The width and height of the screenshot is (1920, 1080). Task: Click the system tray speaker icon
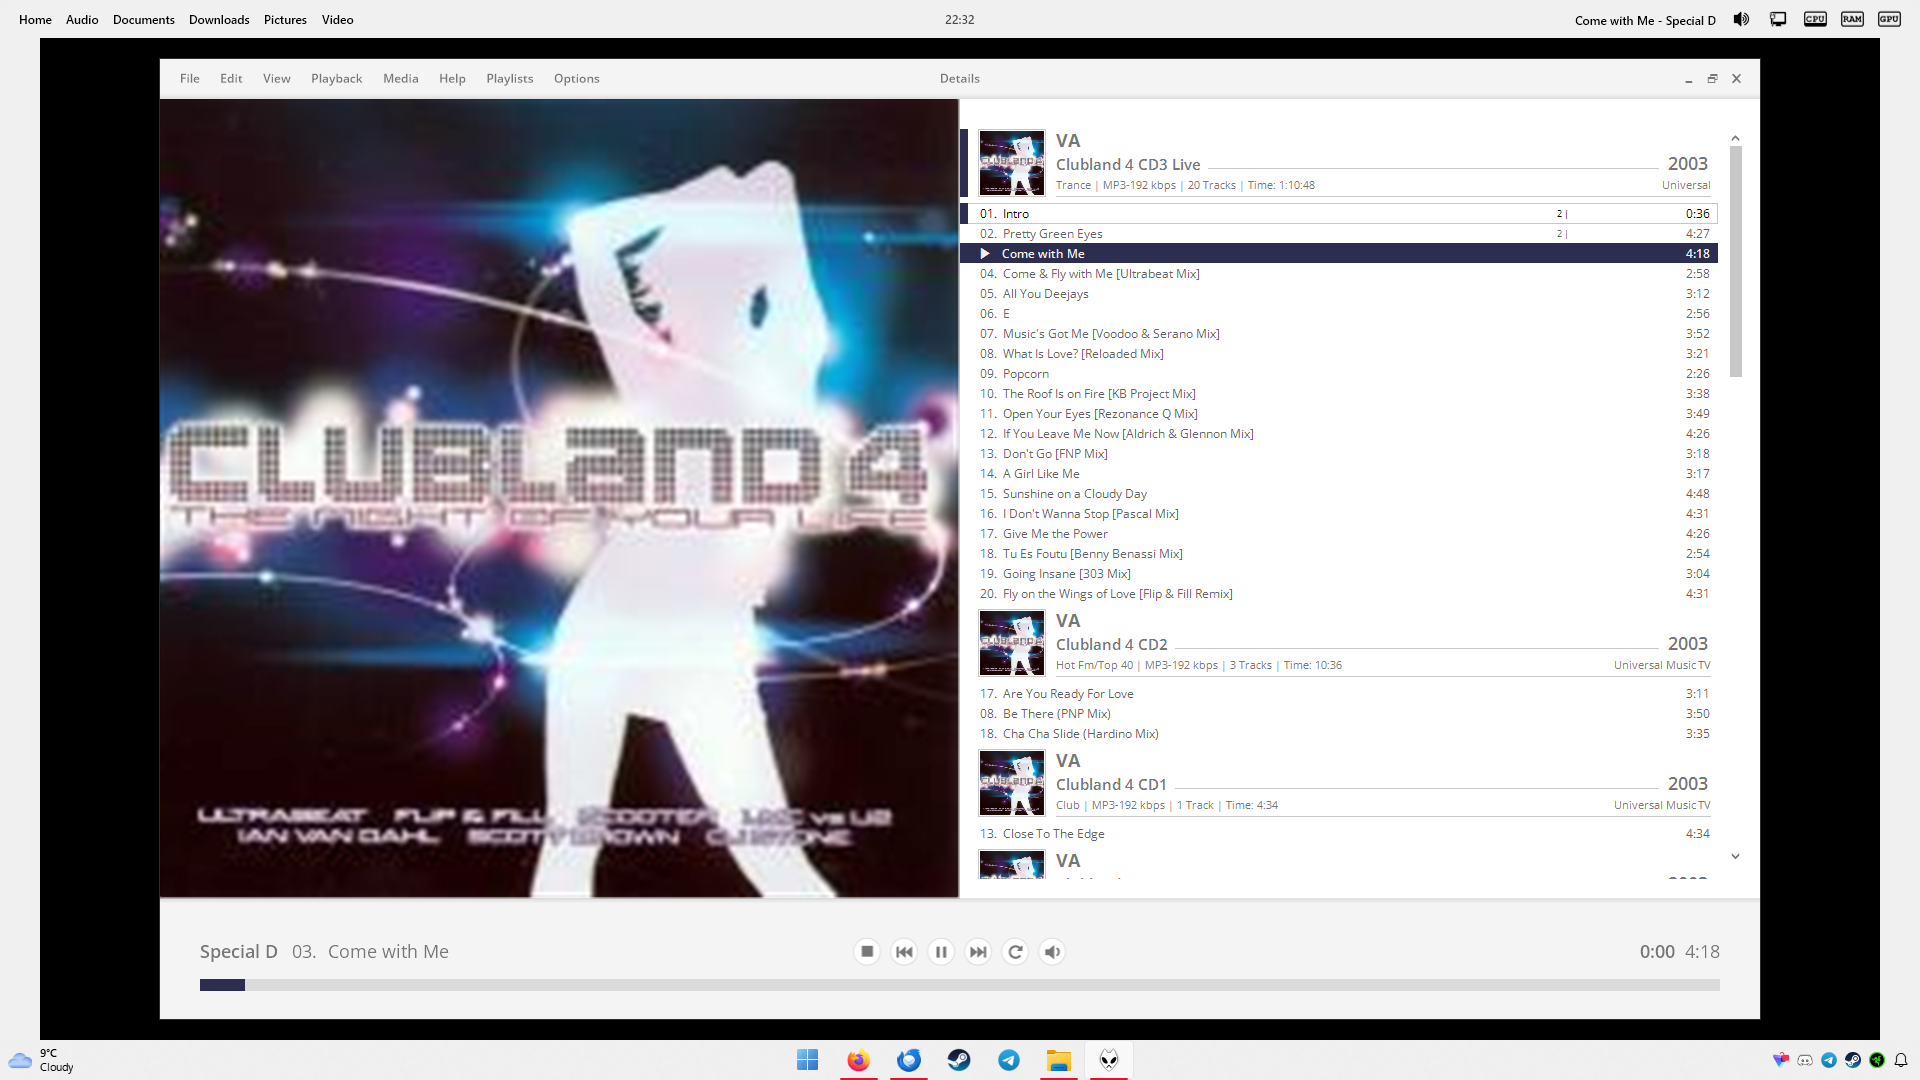[x=1741, y=19]
